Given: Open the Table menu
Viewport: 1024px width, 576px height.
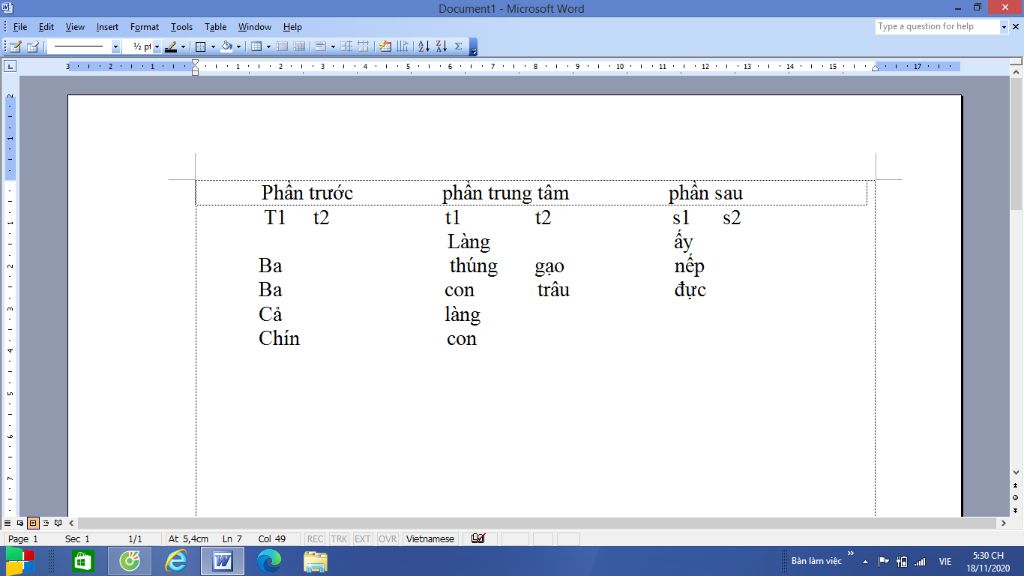Looking at the screenshot, I should pyautogui.click(x=216, y=27).
